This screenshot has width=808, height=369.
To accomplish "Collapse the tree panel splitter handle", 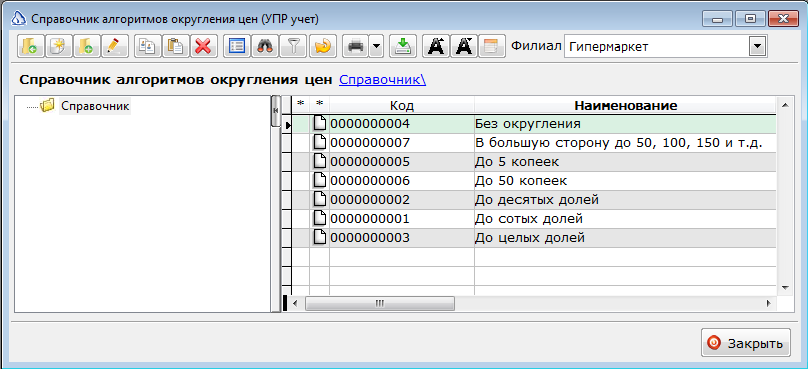I will (x=276, y=111).
